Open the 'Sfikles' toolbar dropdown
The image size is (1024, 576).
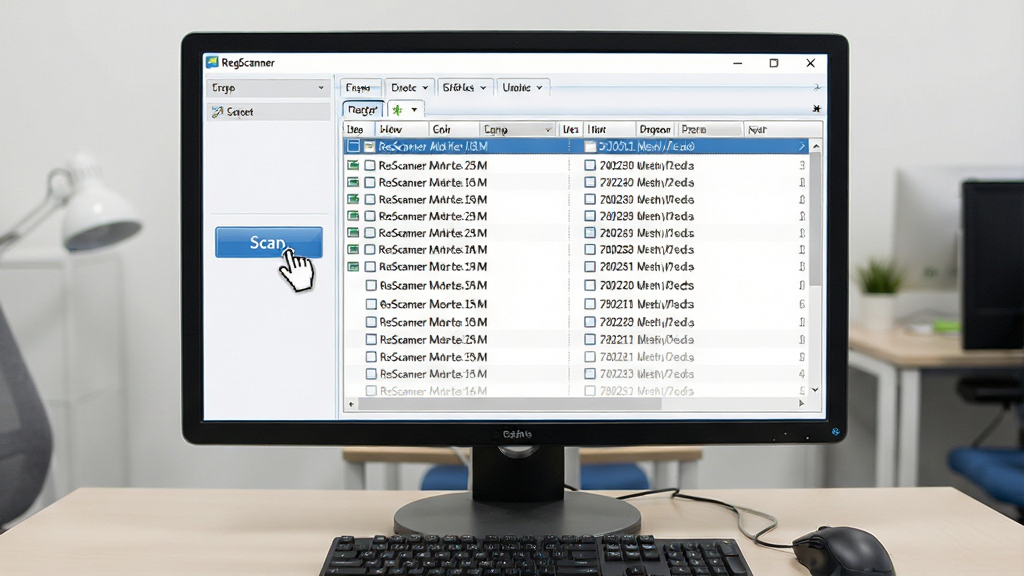pos(464,88)
